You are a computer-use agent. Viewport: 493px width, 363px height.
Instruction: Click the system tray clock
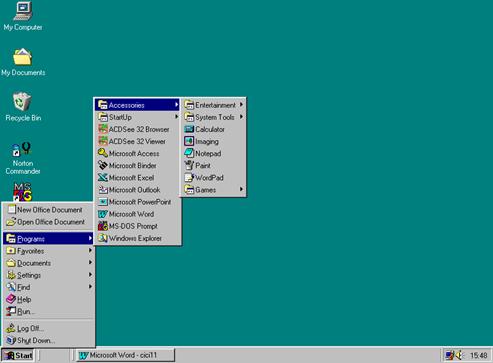click(478, 356)
